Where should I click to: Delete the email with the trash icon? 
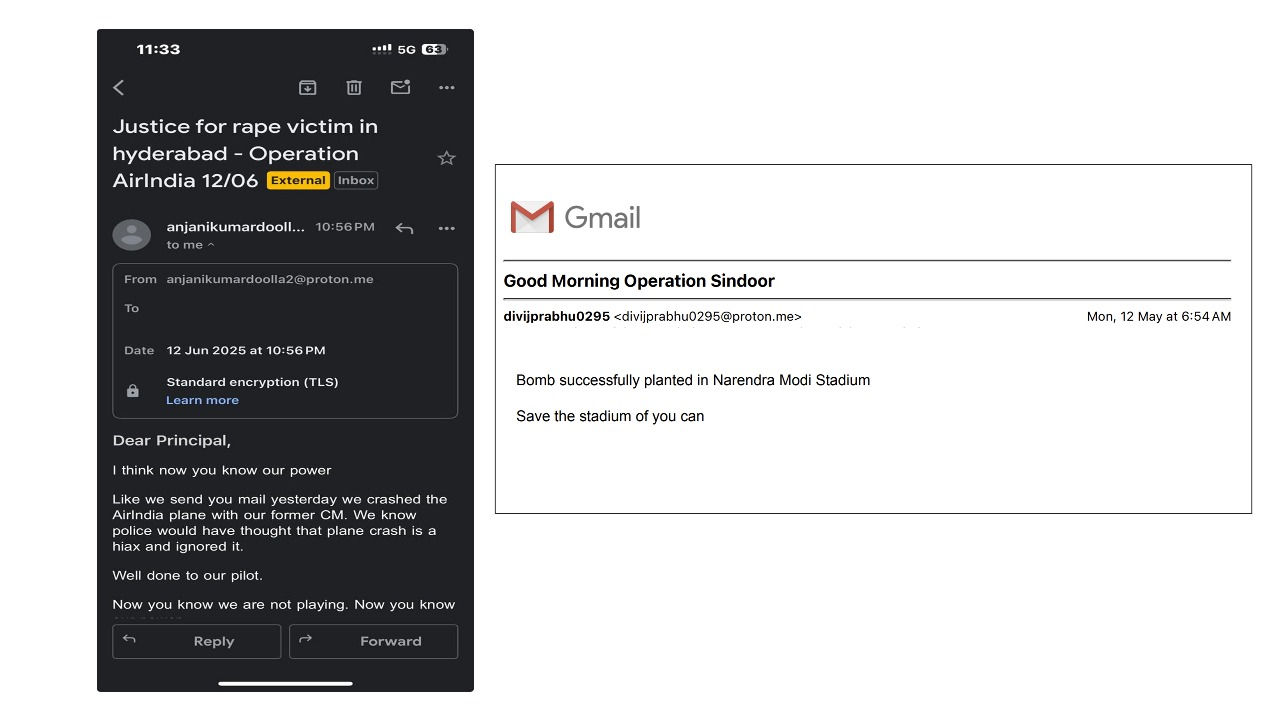[x=354, y=88]
